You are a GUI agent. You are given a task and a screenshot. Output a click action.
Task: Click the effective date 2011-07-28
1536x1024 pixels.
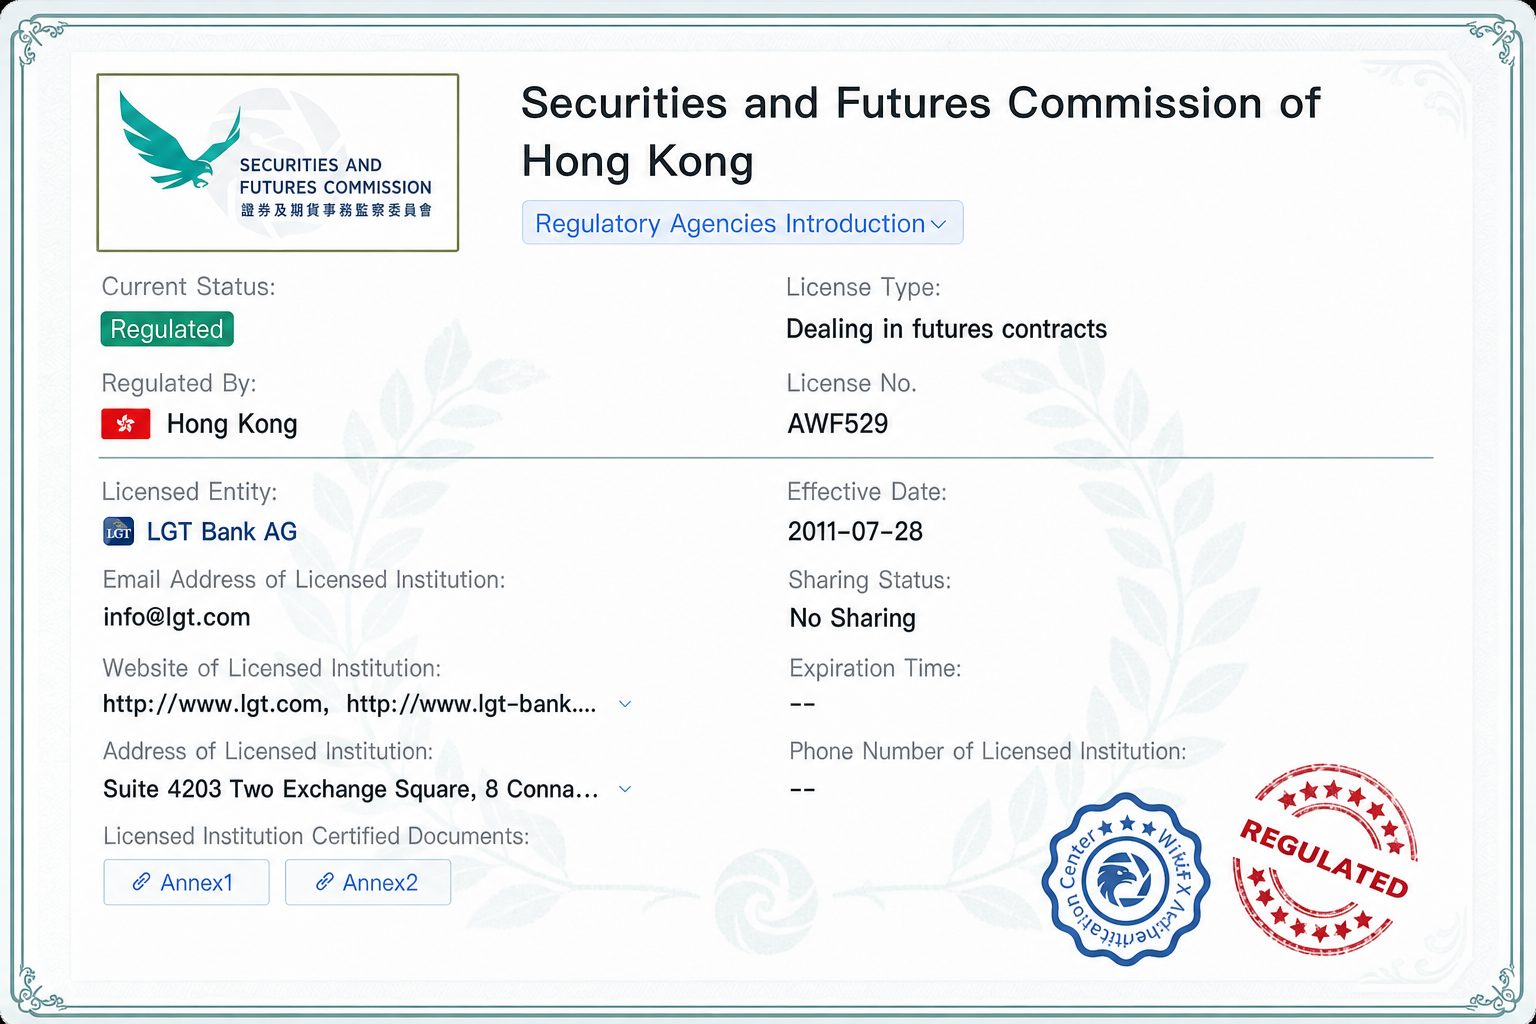coord(855,532)
